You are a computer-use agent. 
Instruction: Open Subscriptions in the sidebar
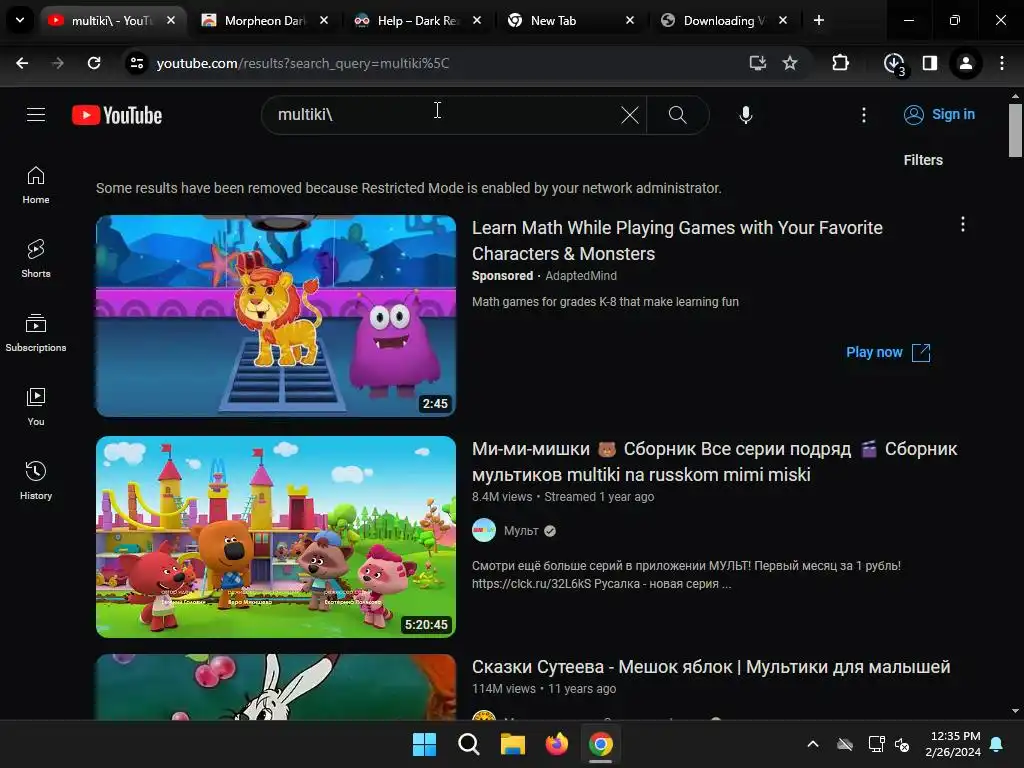click(36, 333)
